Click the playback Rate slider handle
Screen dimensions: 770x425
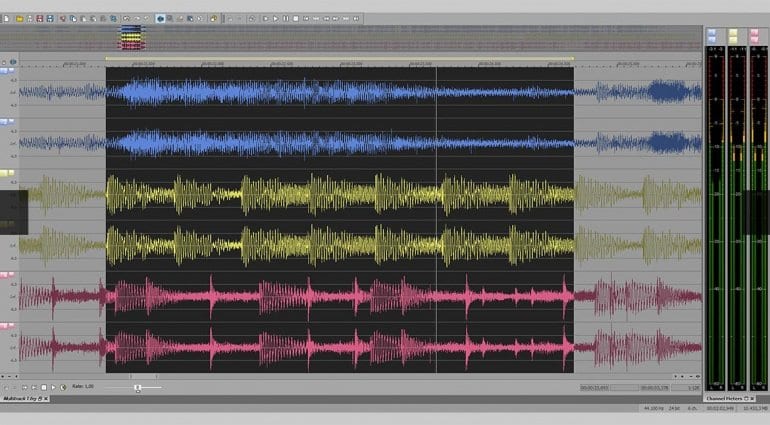point(138,388)
